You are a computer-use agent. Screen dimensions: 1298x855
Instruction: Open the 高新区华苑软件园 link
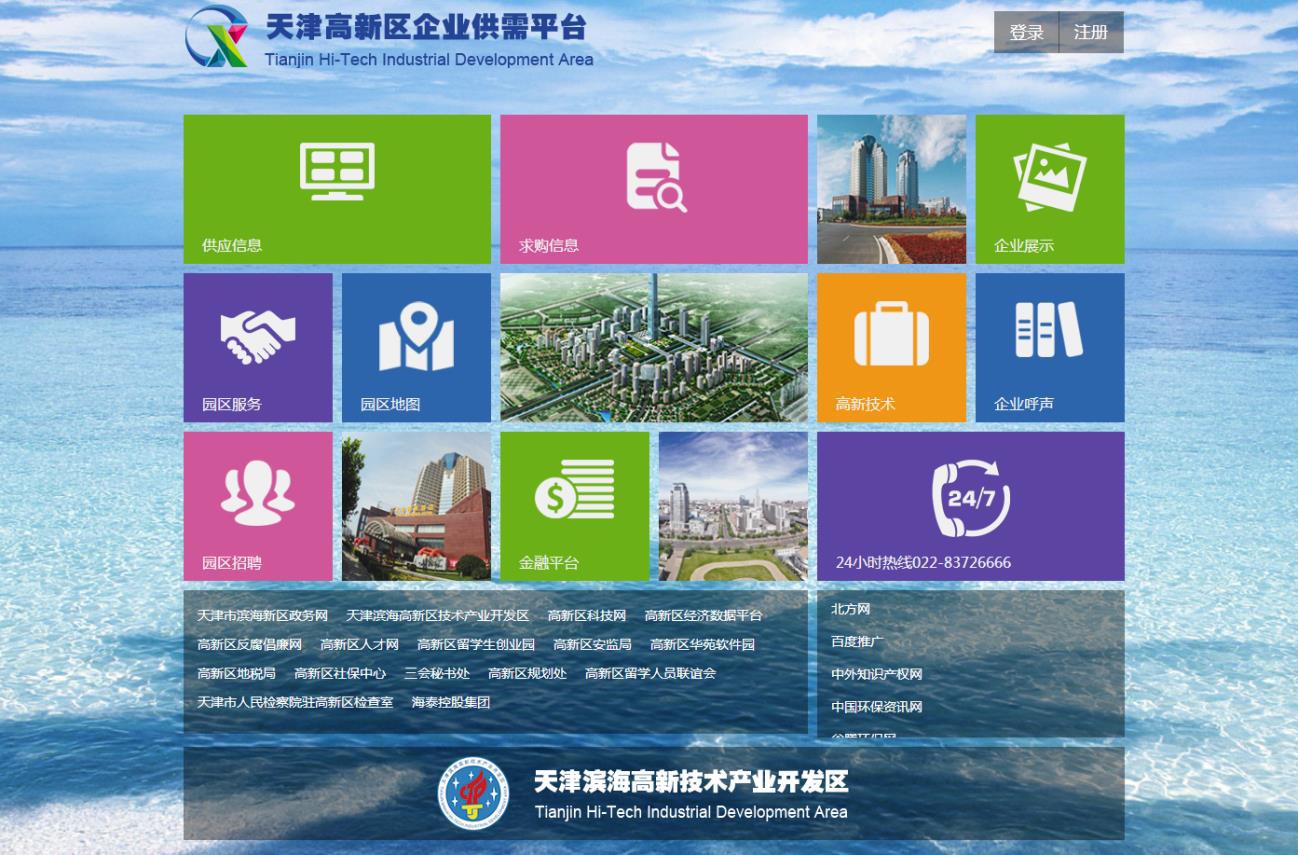[702, 645]
